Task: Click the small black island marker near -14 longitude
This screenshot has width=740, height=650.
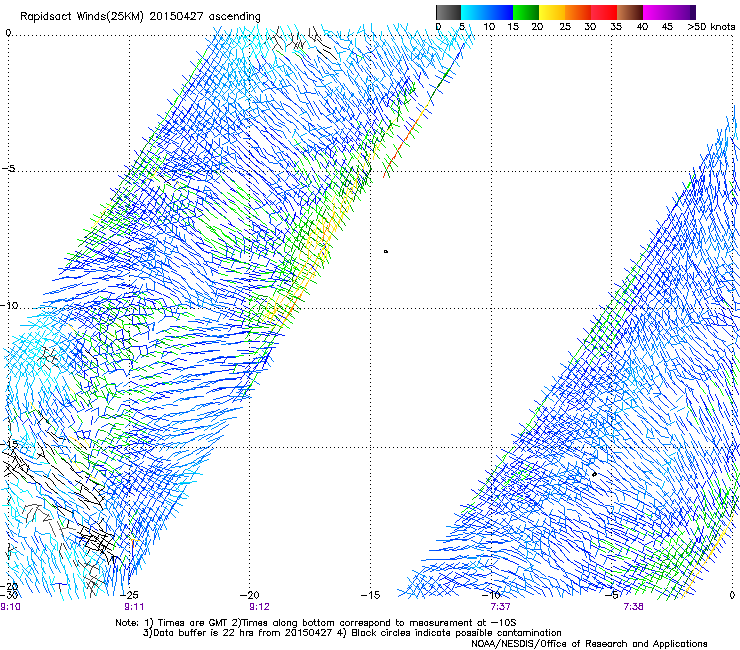Action: click(386, 252)
